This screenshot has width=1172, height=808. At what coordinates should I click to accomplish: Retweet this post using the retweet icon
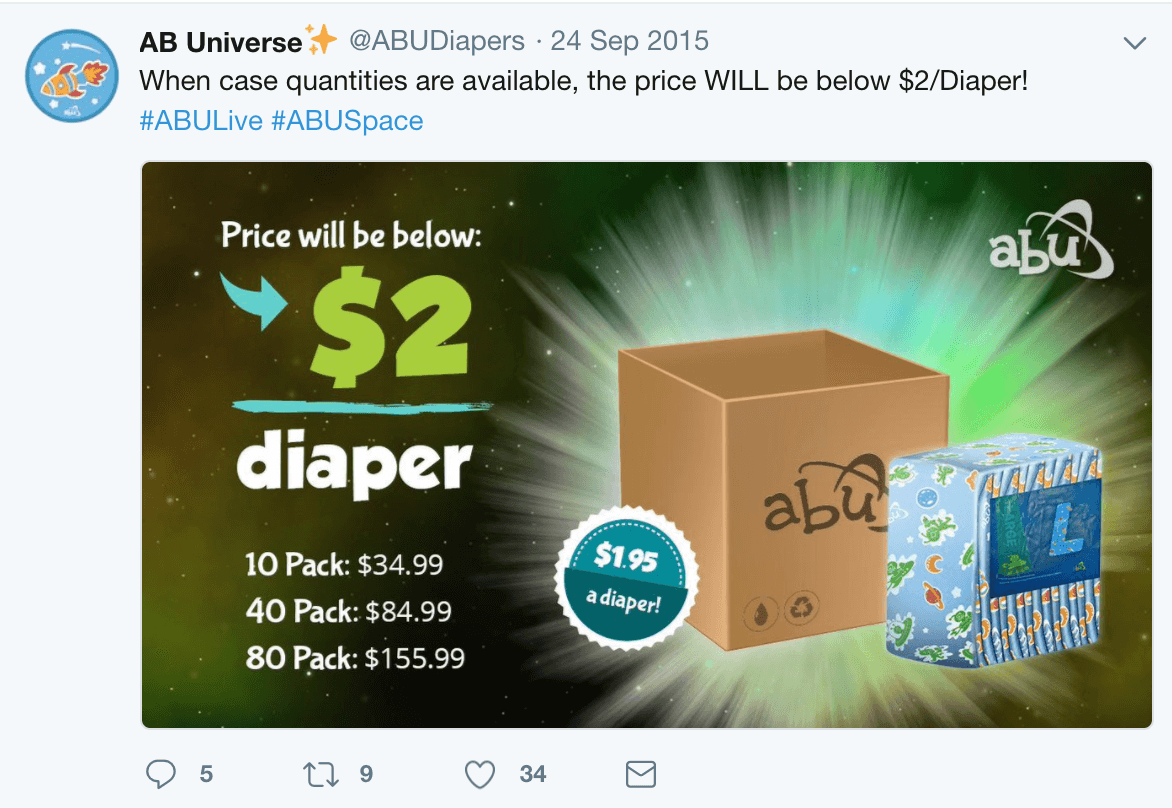[x=321, y=774]
